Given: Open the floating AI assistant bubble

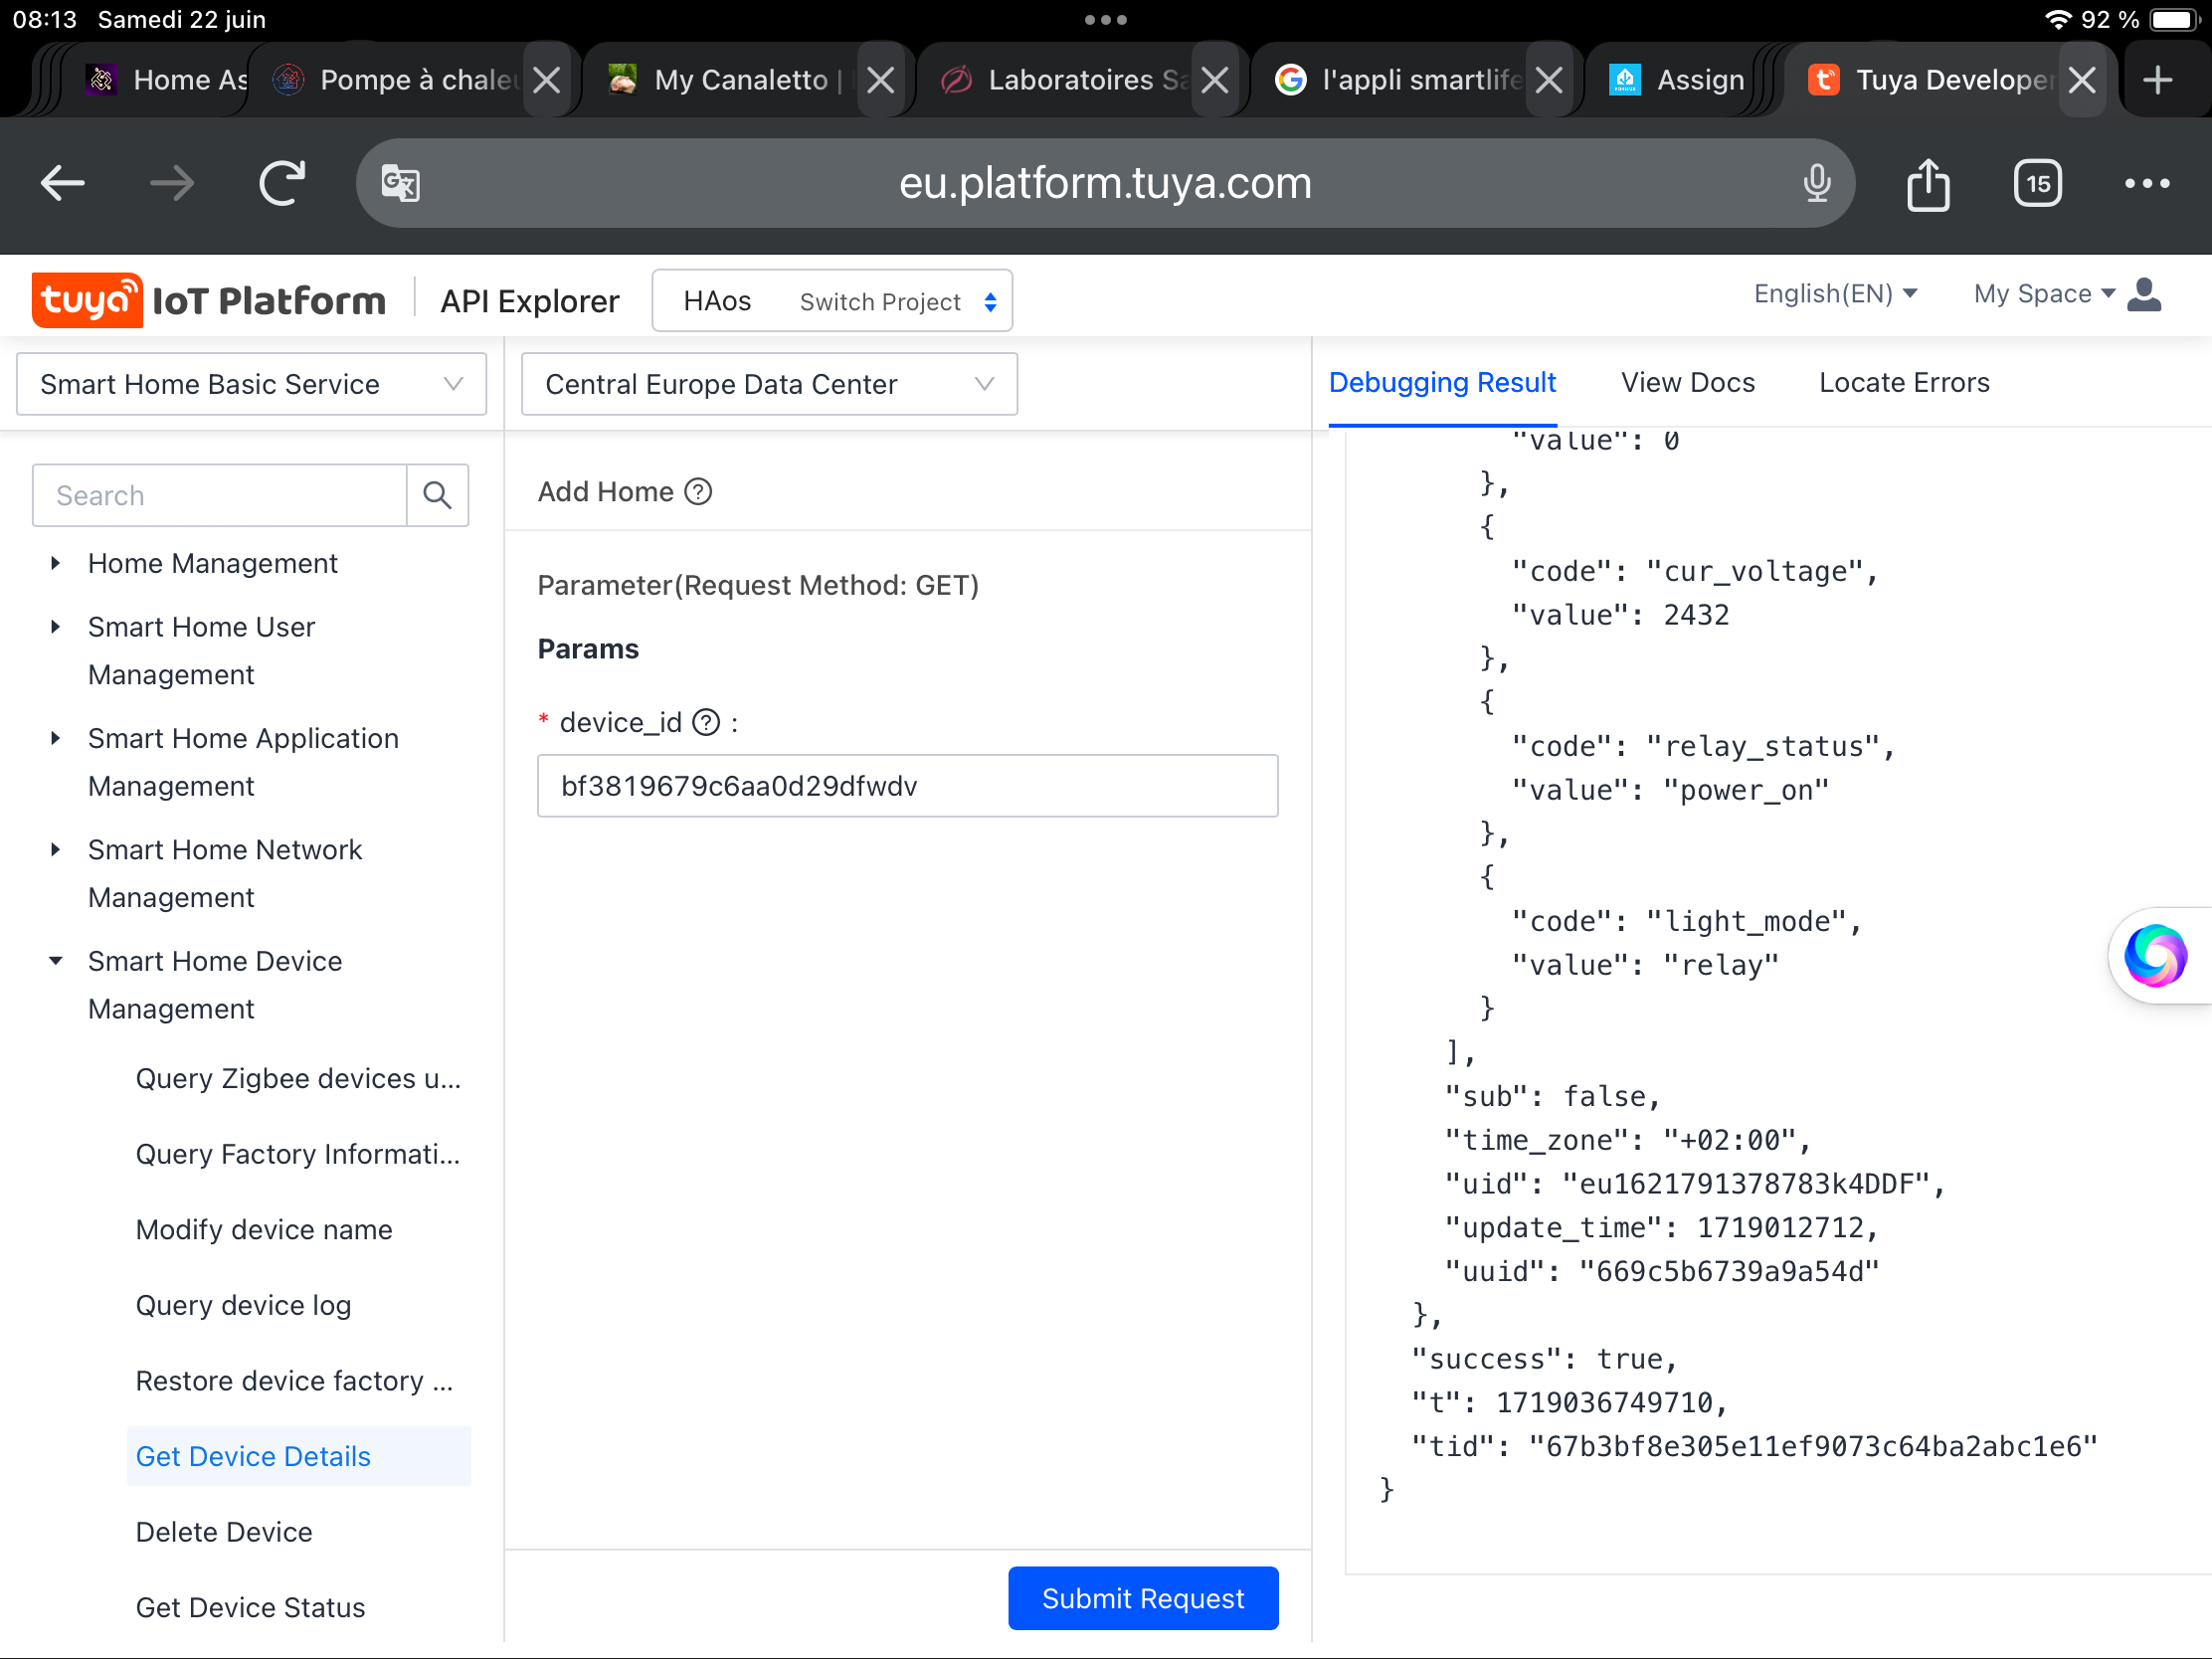Looking at the screenshot, I should click(2156, 956).
